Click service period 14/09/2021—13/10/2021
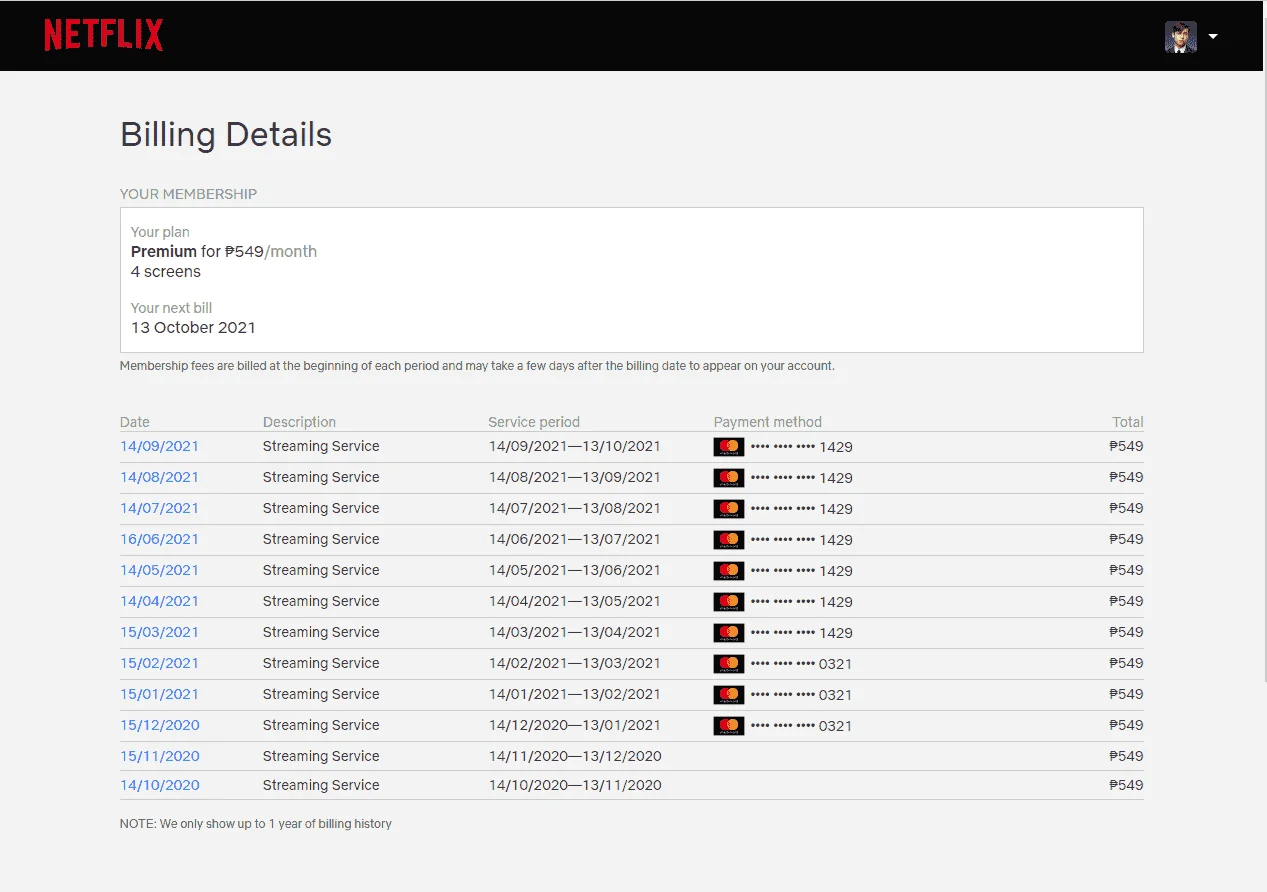 click(x=575, y=447)
